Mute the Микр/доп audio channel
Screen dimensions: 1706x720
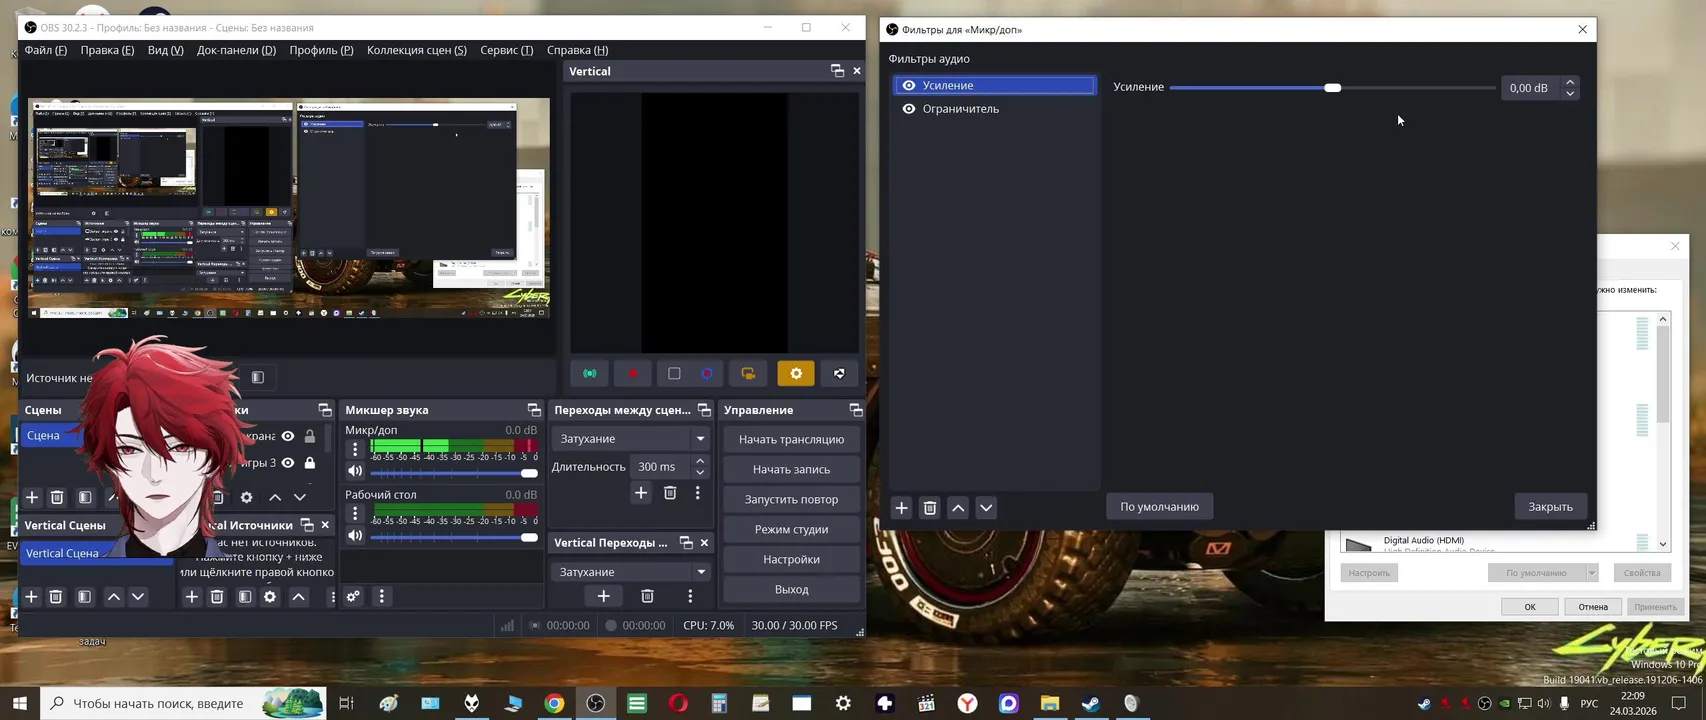point(355,471)
